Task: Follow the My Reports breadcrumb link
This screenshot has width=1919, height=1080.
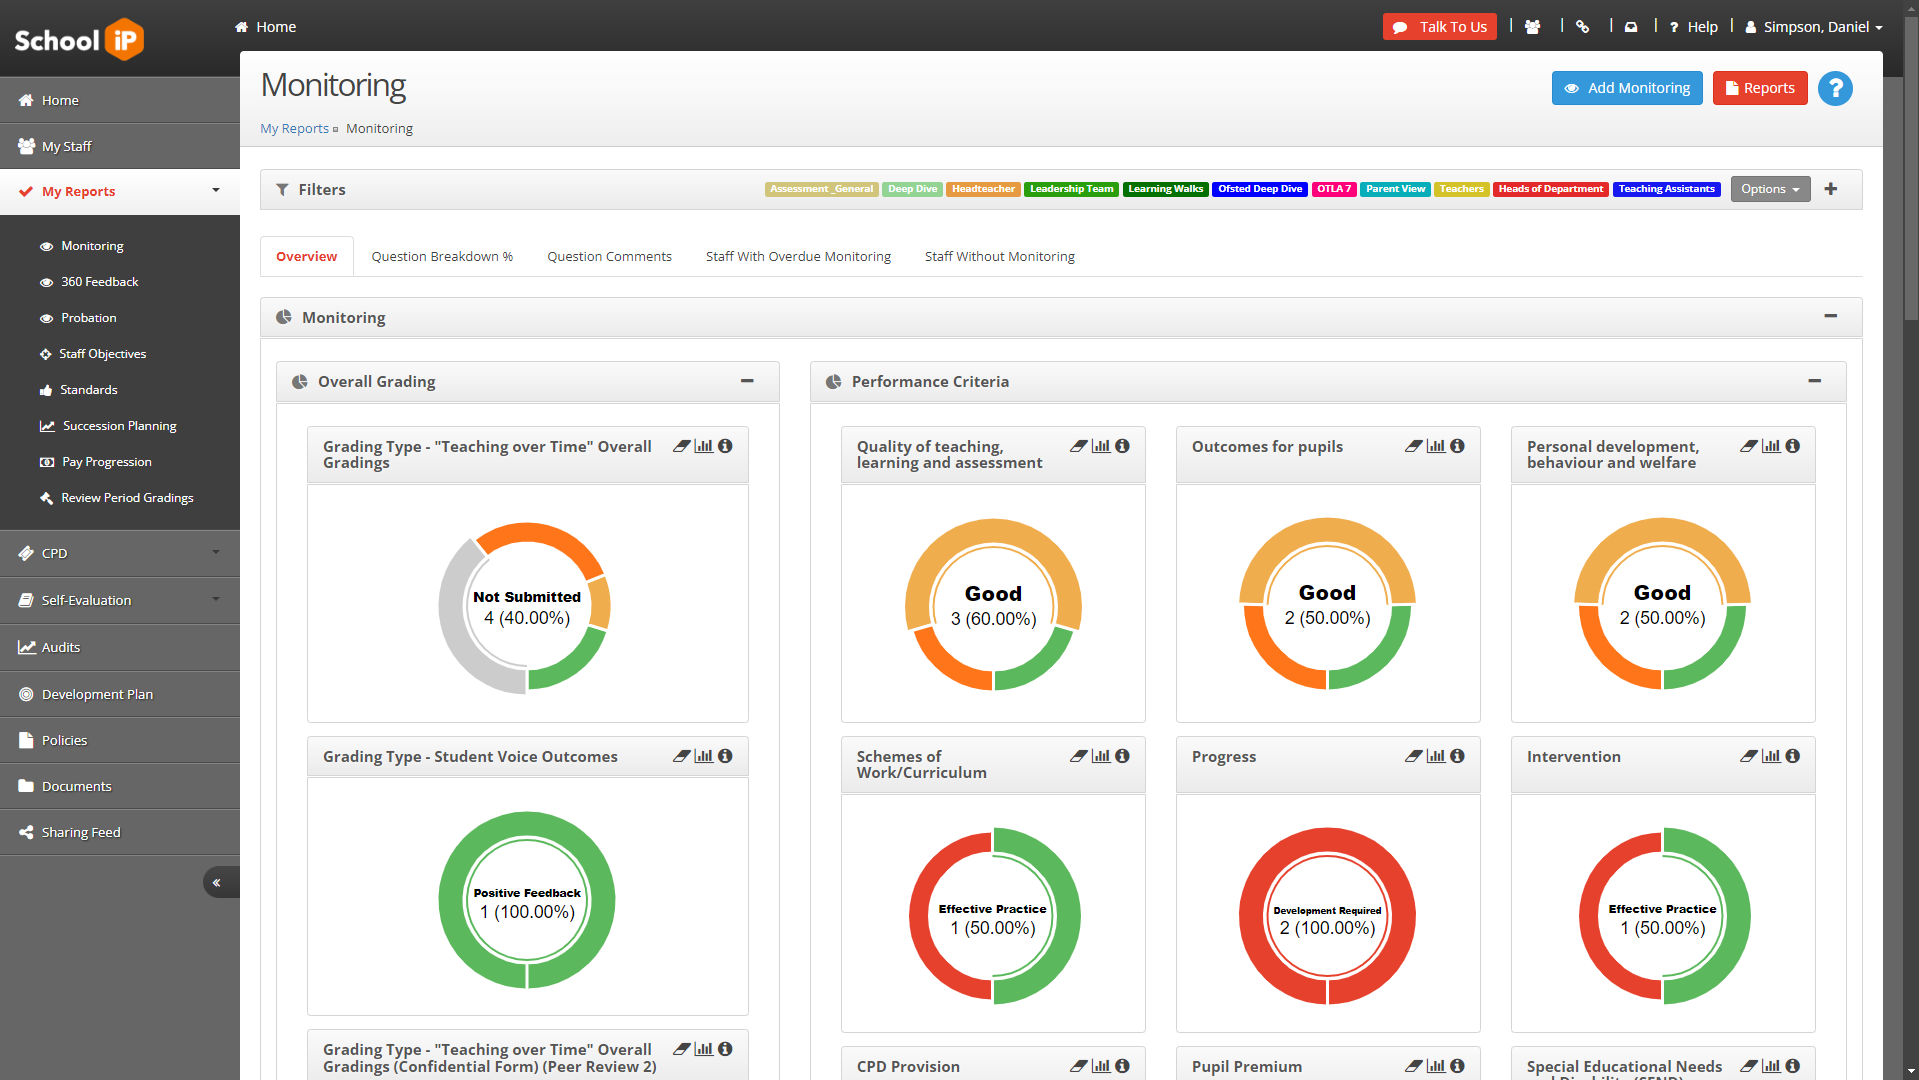Action: point(294,129)
